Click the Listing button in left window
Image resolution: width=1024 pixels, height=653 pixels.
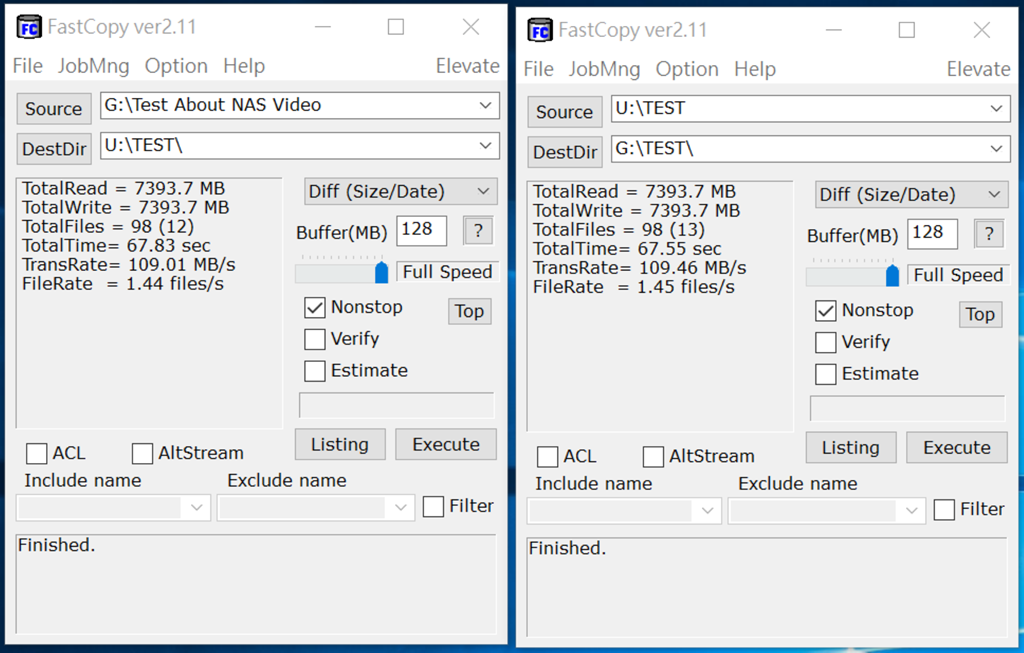click(340, 445)
